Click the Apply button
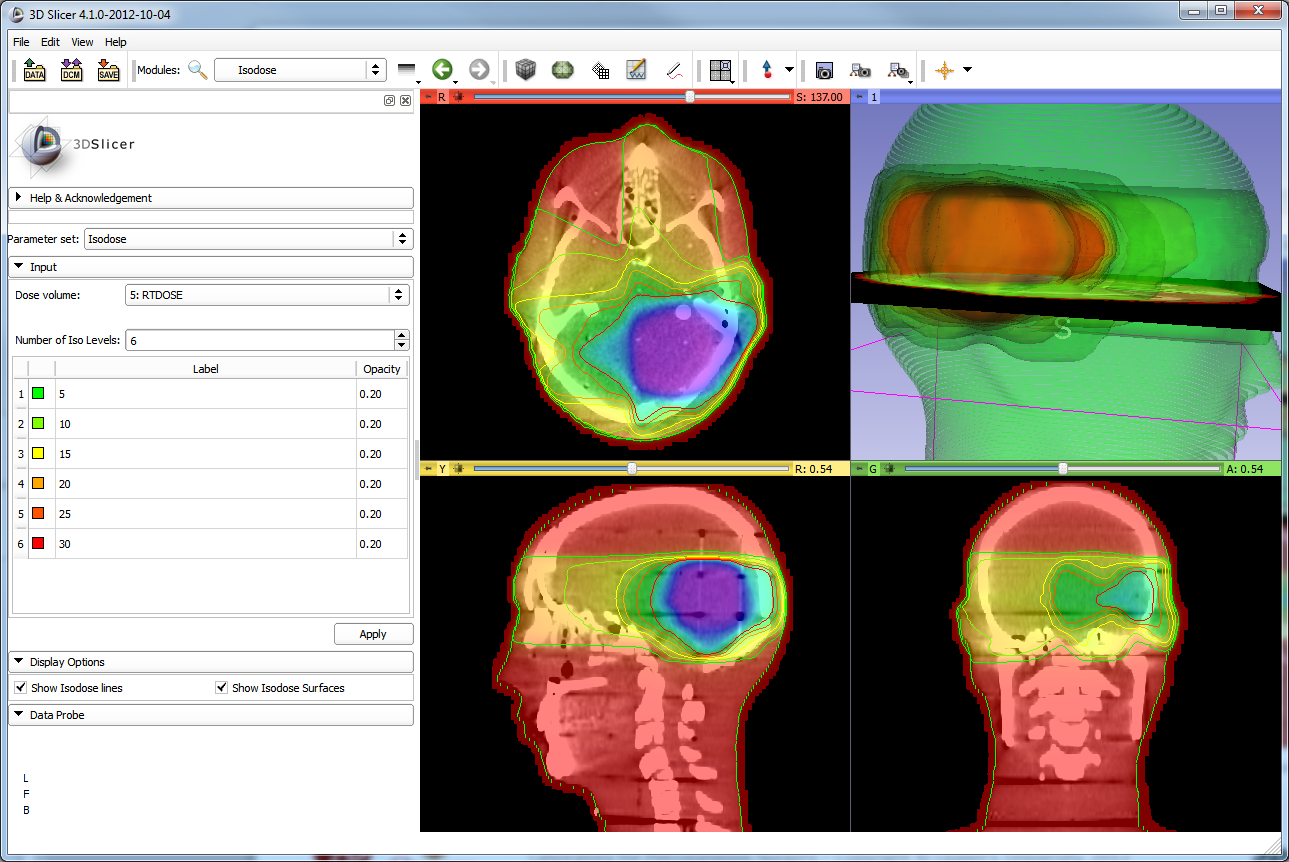The width and height of the screenshot is (1289, 862). [373, 634]
